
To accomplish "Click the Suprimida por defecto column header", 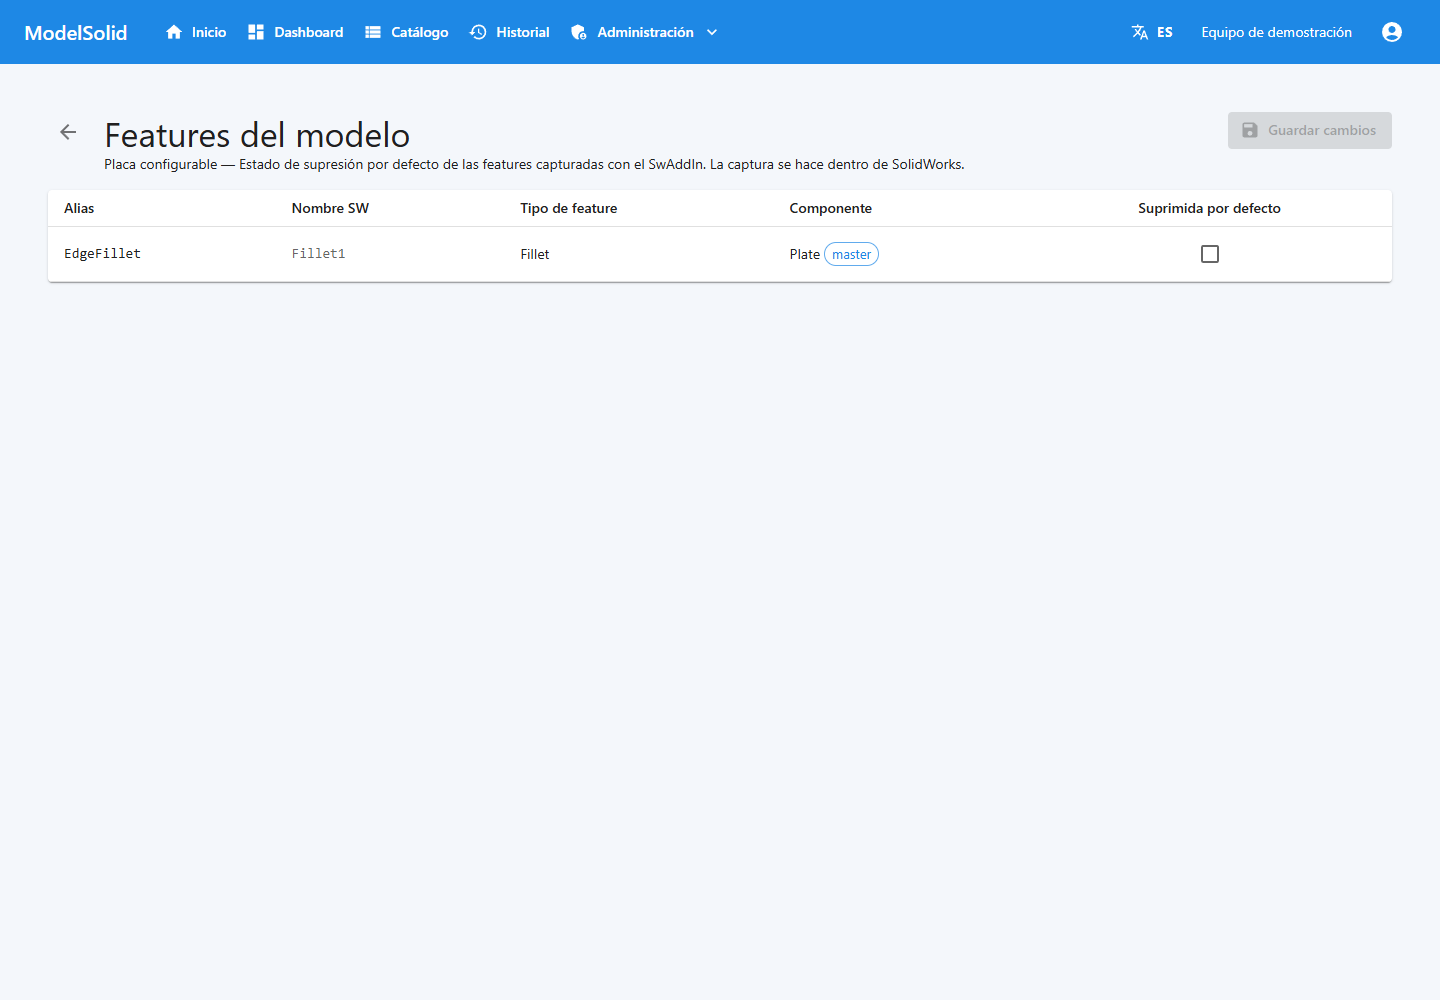I will click(x=1209, y=208).
